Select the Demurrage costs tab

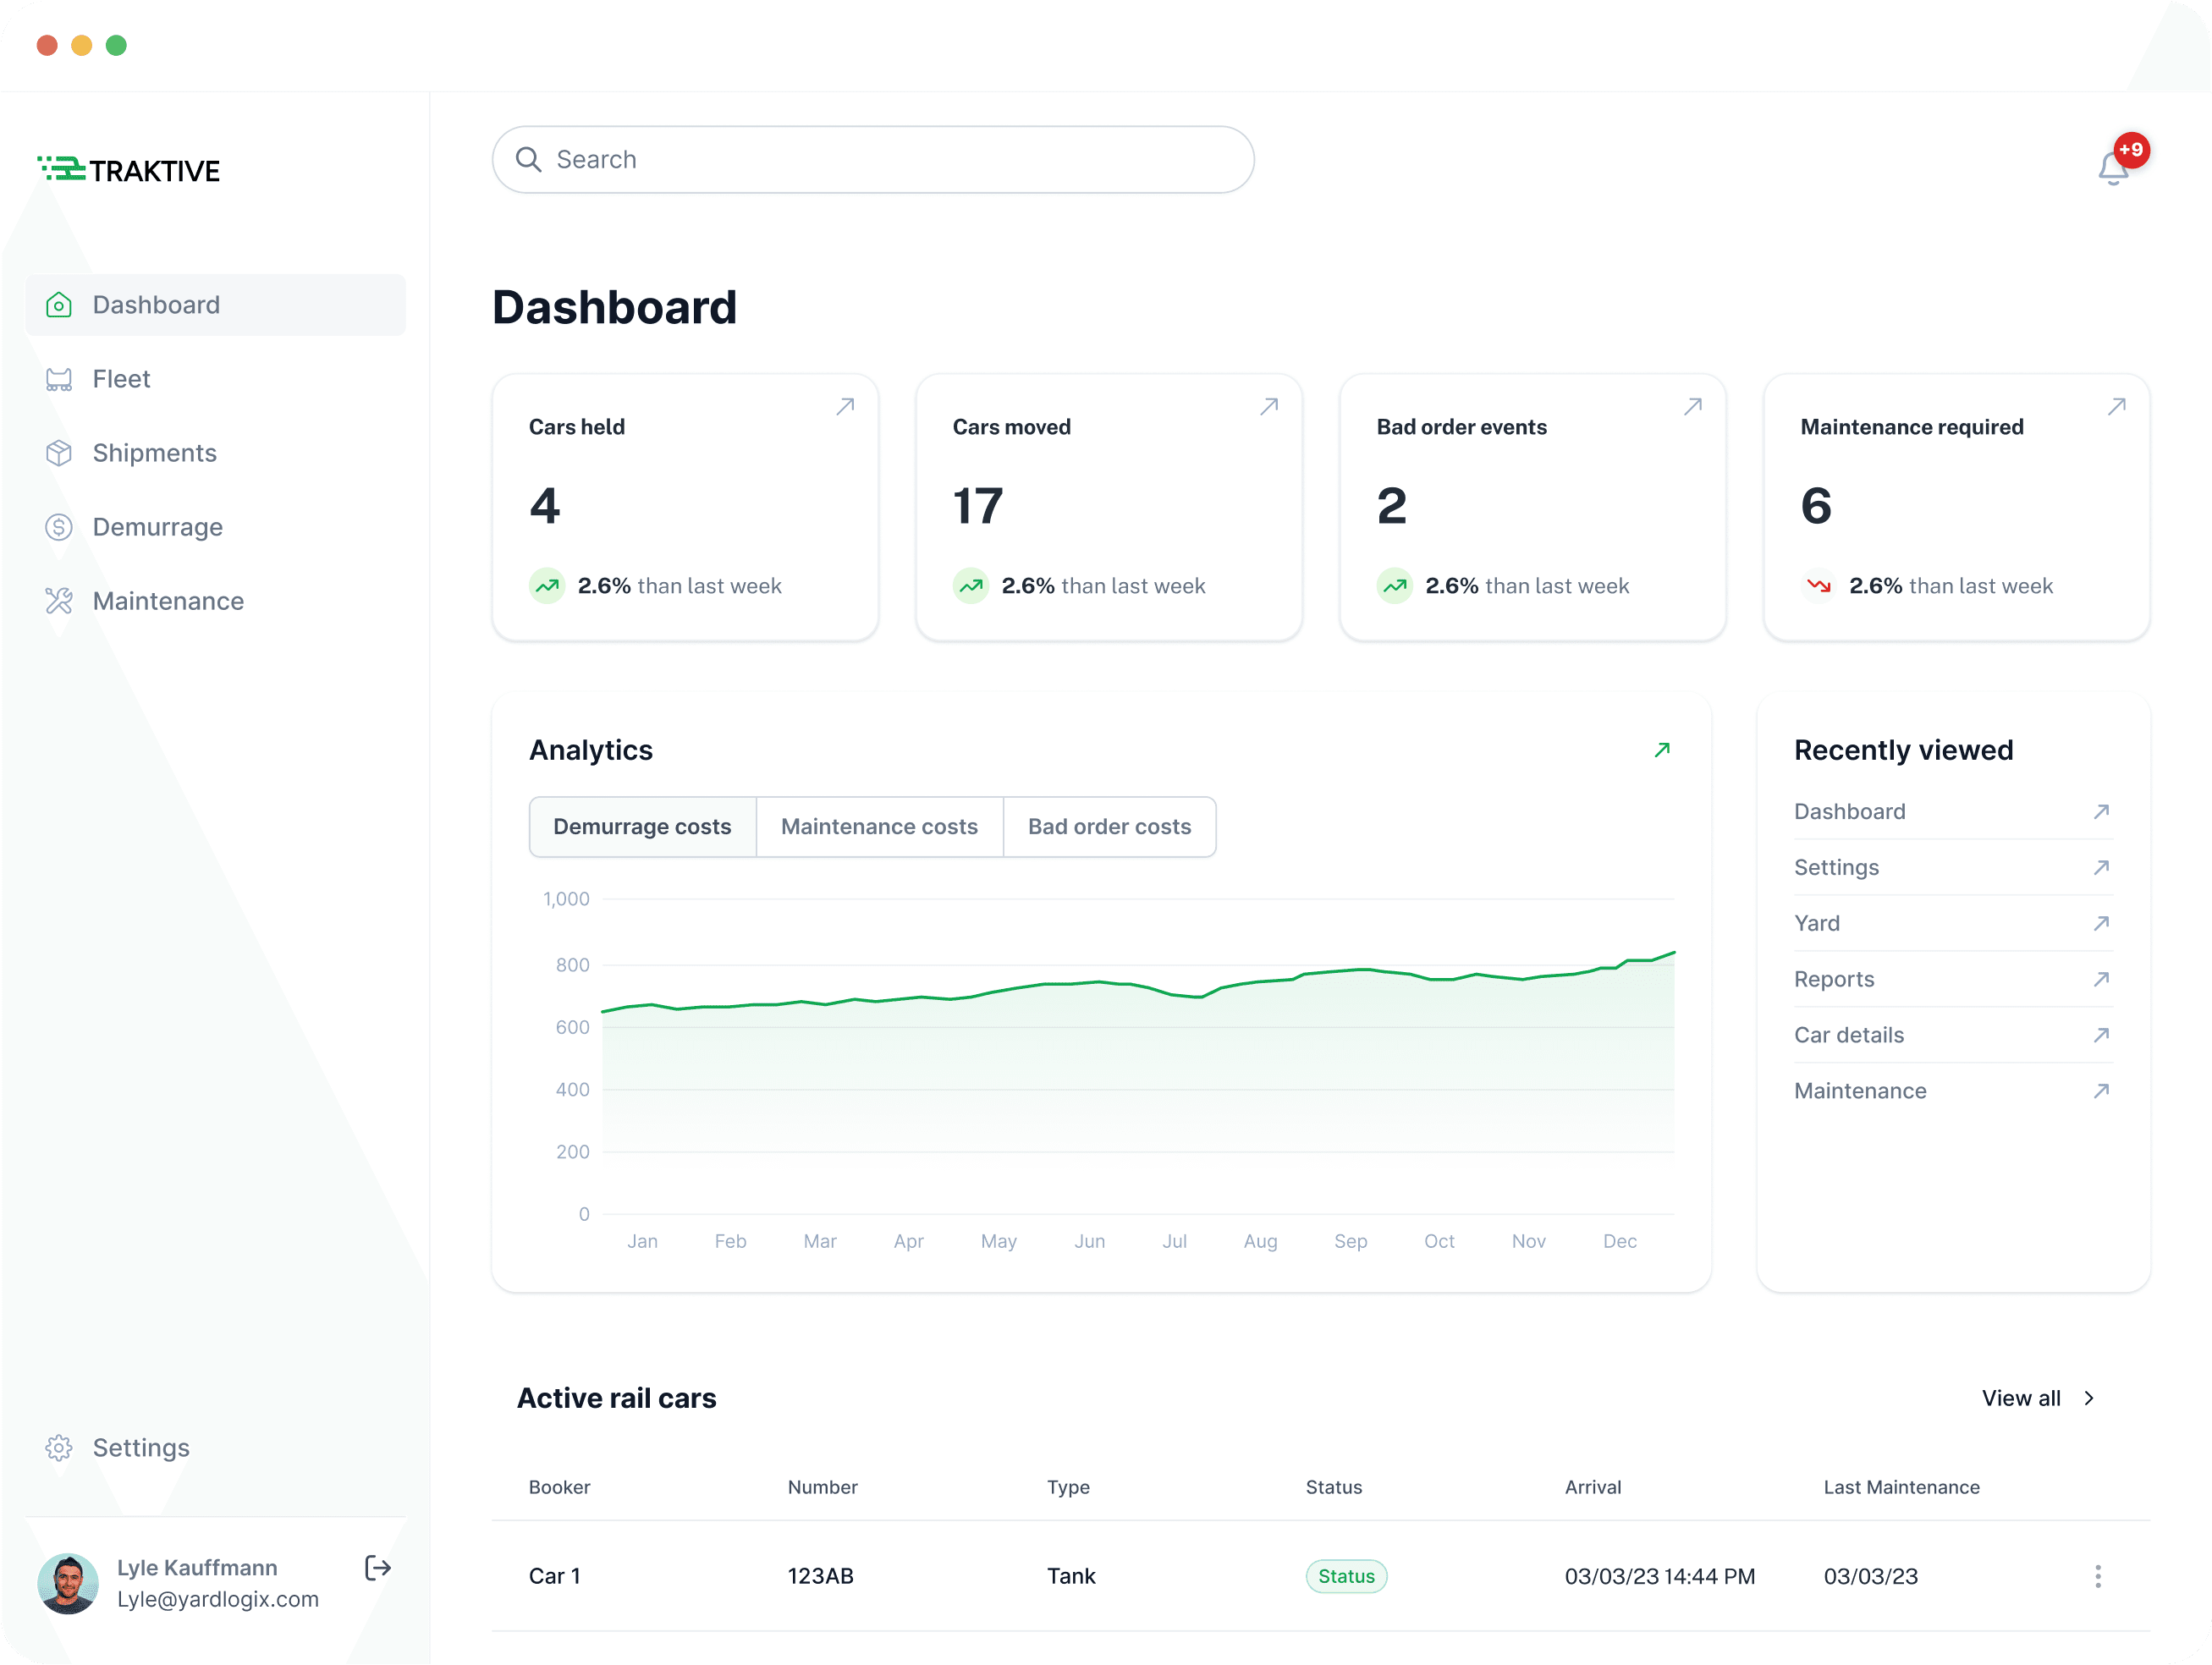tap(642, 827)
